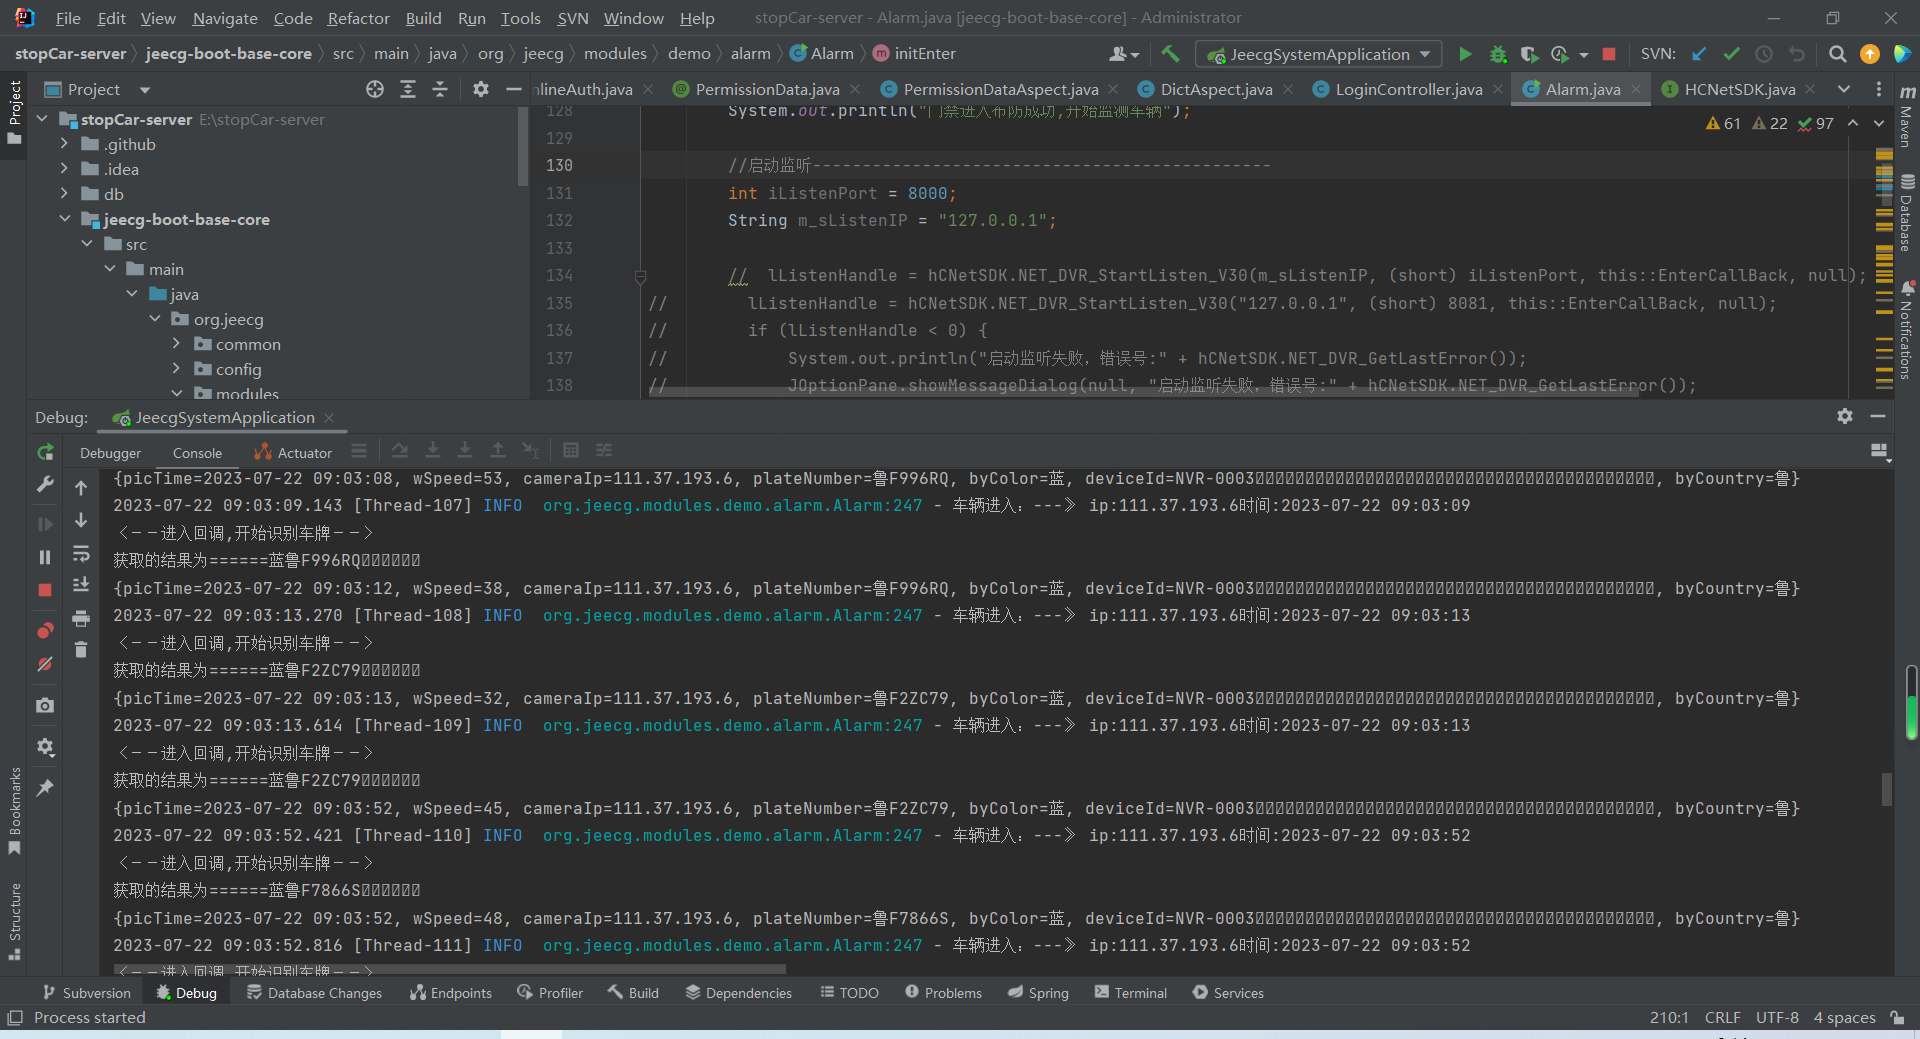
Task: Stop the debug session red square
Action: pyautogui.click(x=45, y=590)
